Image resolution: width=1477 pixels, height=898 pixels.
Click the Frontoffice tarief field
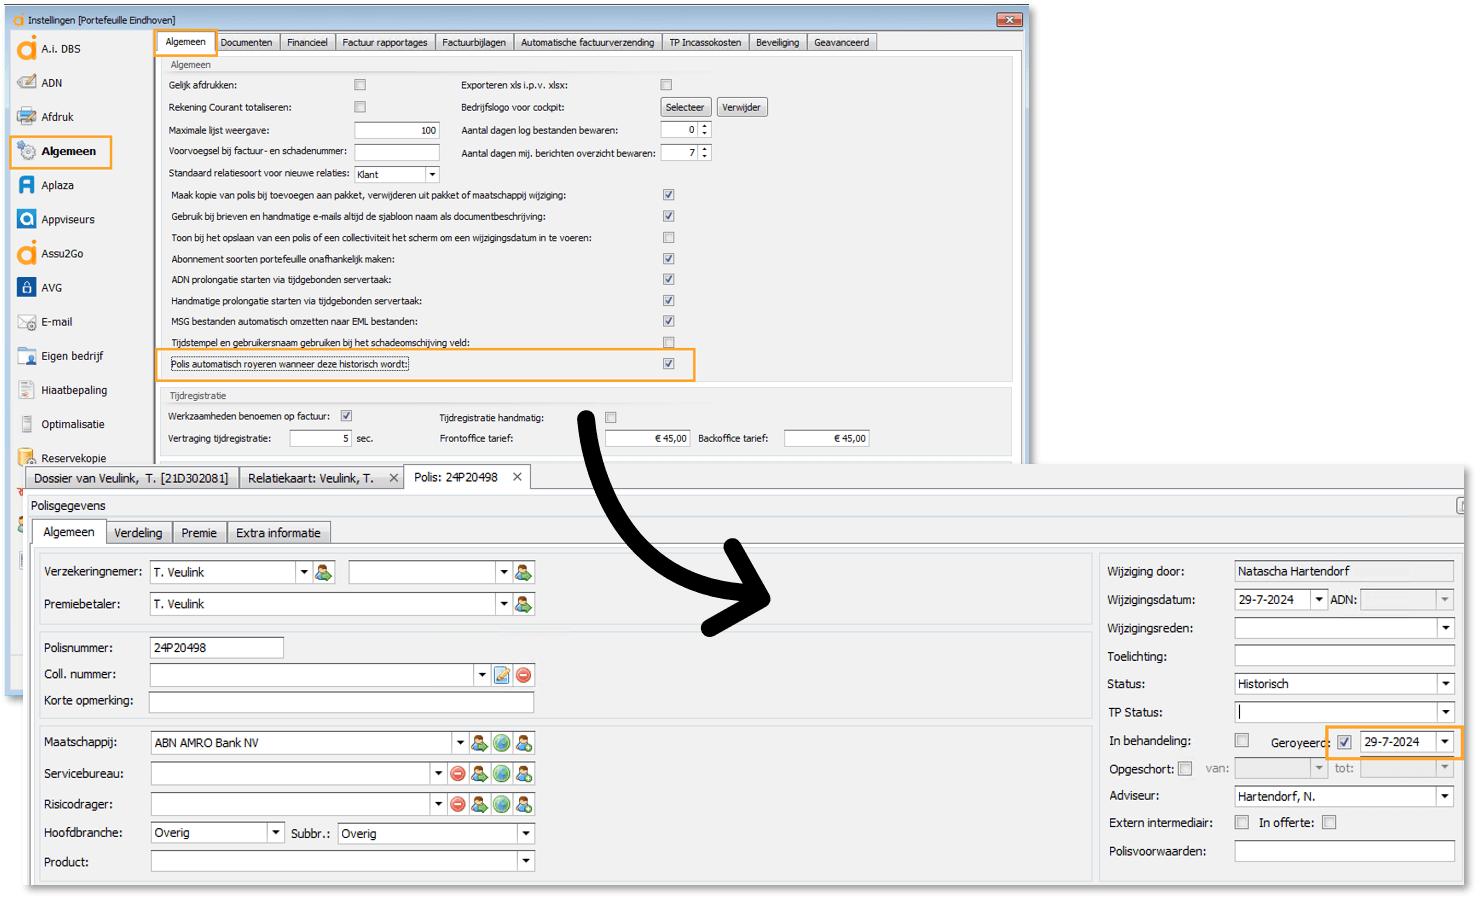click(647, 438)
